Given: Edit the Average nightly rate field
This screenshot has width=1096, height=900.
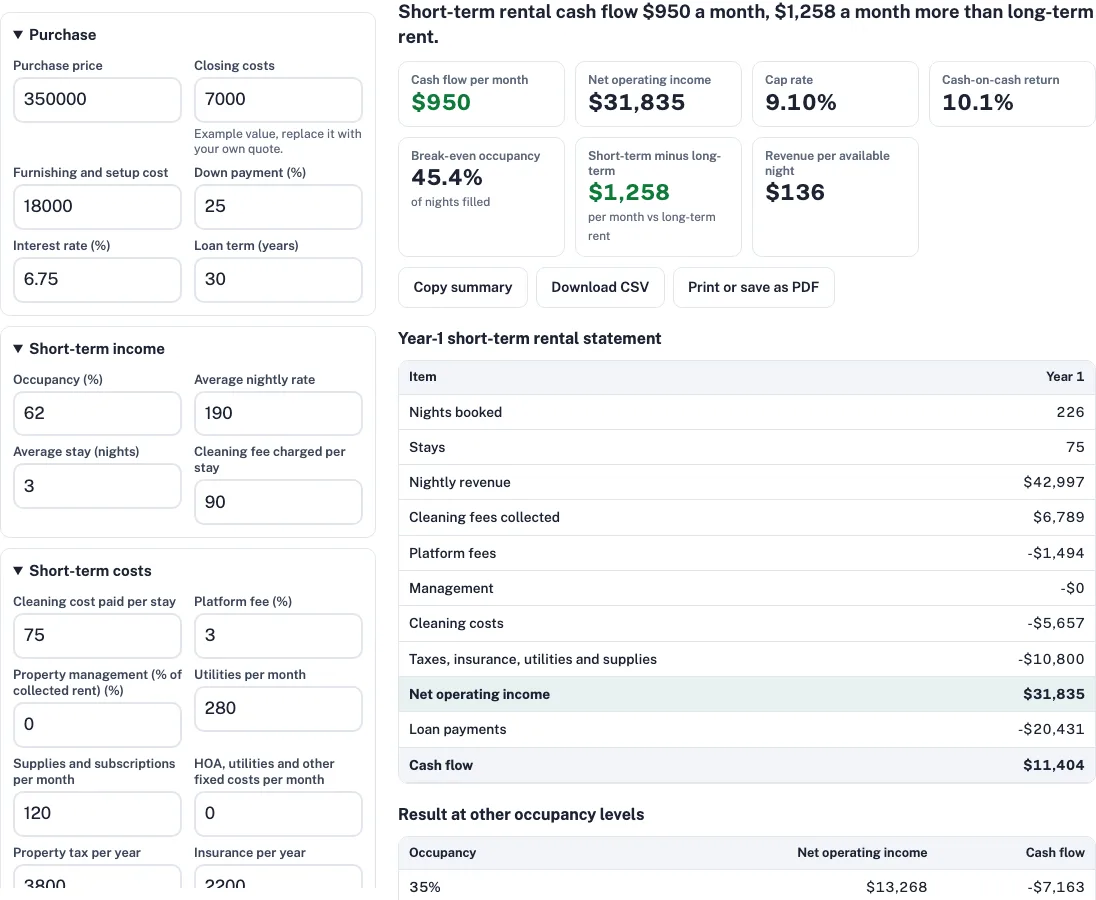Looking at the screenshot, I should click(x=278, y=413).
